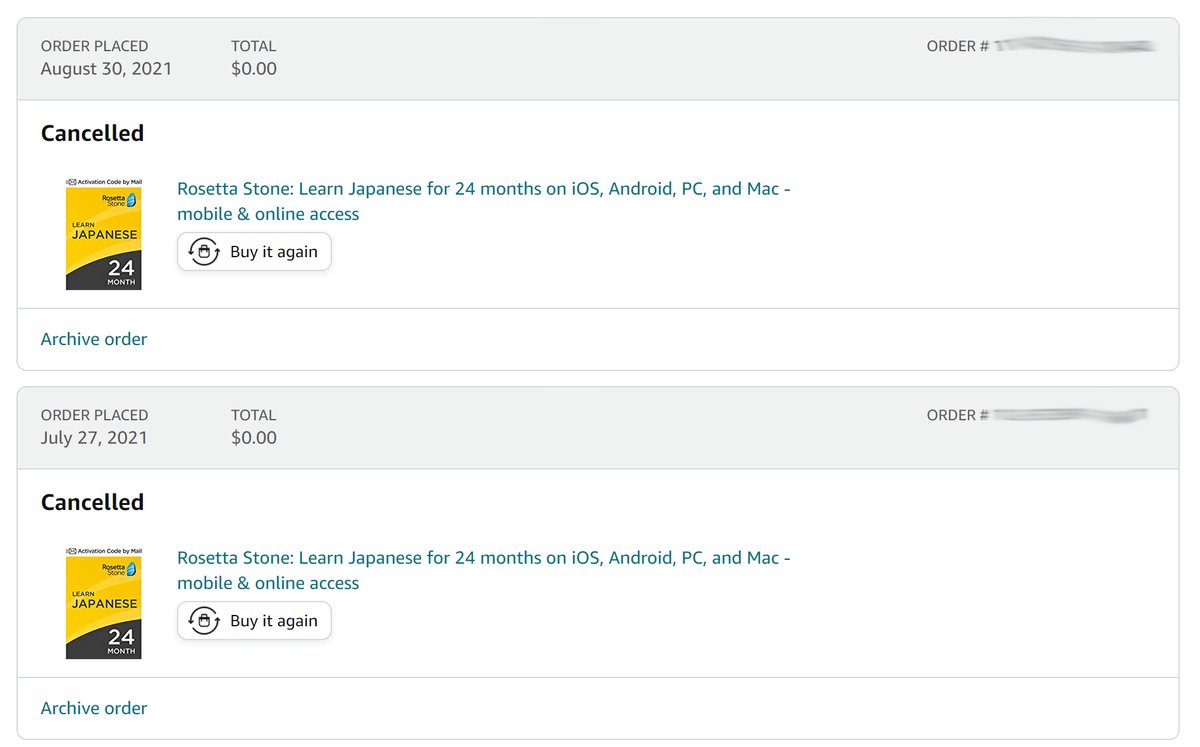Click the $0.00 total of the July 27 order
The image size is (1200, 747).
[x=254, y=438]
